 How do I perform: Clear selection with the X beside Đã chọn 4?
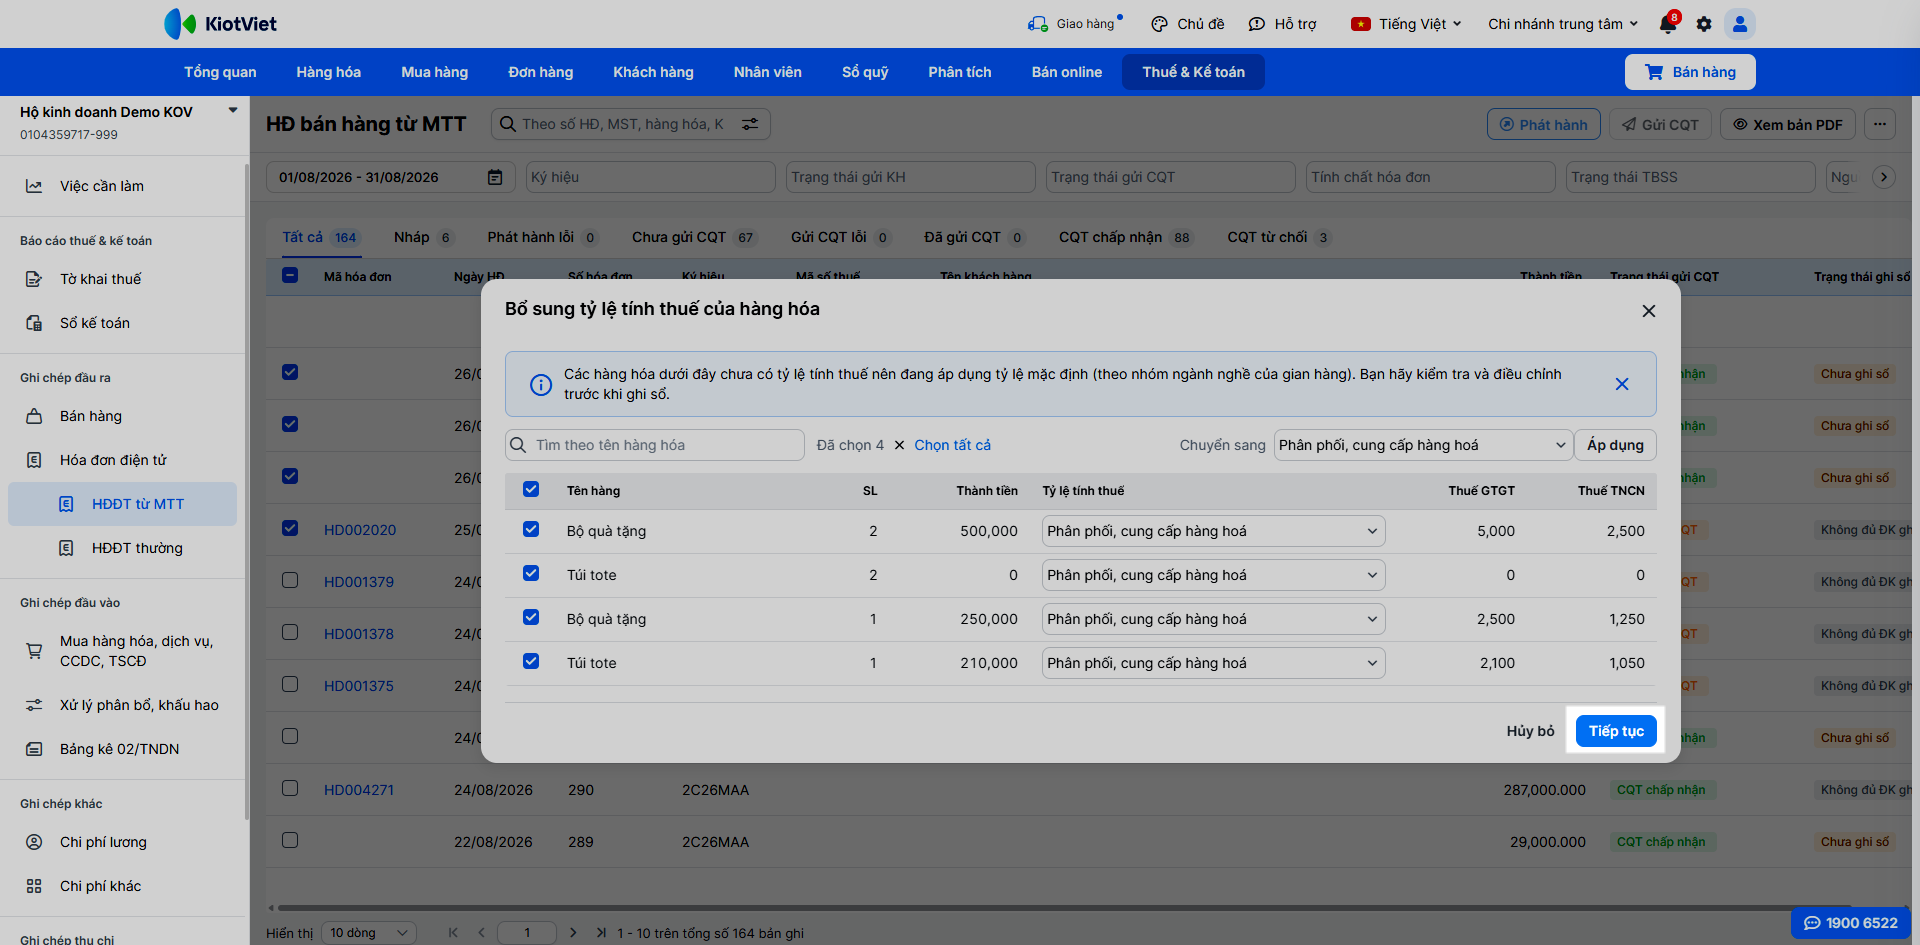[899, 445]
